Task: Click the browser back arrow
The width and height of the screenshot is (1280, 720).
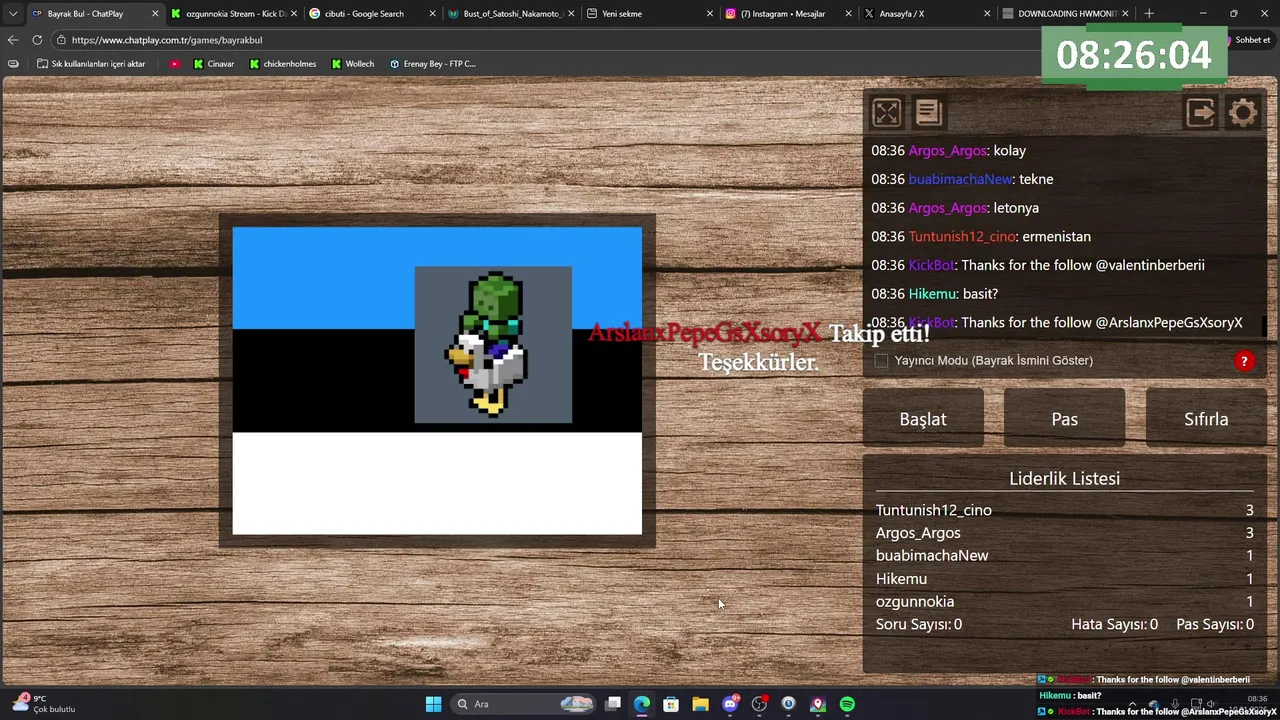Action: tap(13, 40)
